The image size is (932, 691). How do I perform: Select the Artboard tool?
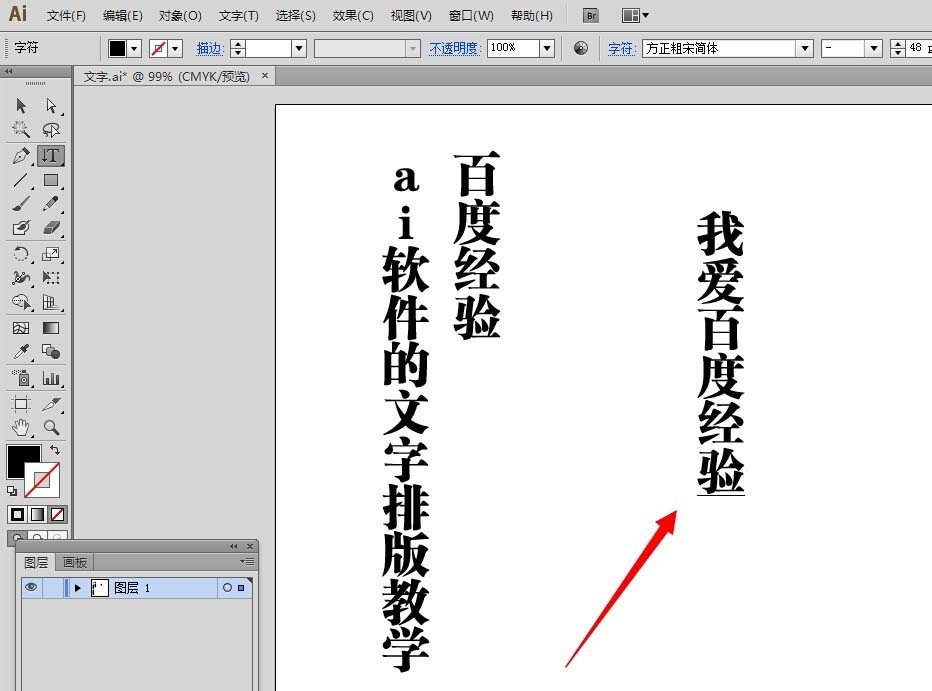pyautogui.click(x=21, y=404)
